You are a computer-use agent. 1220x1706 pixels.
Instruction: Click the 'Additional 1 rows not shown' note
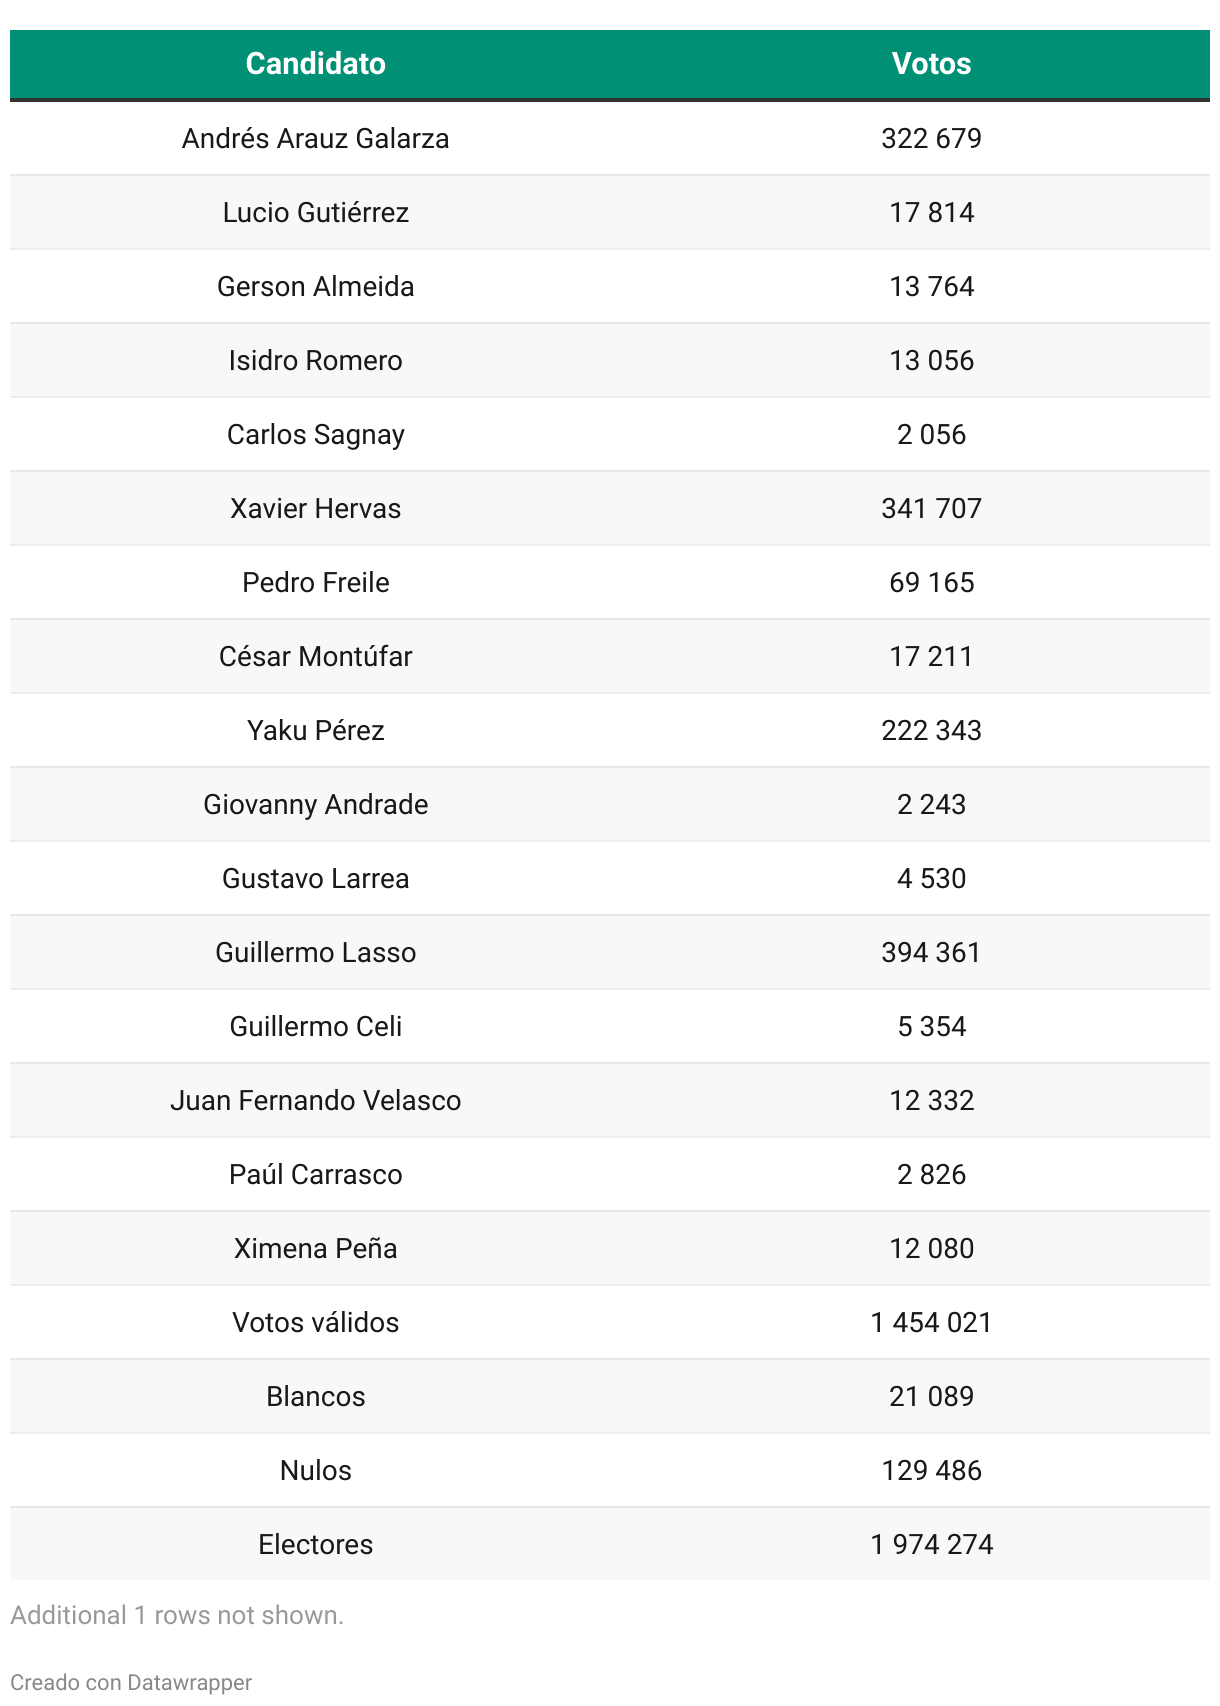(177, 1615)
